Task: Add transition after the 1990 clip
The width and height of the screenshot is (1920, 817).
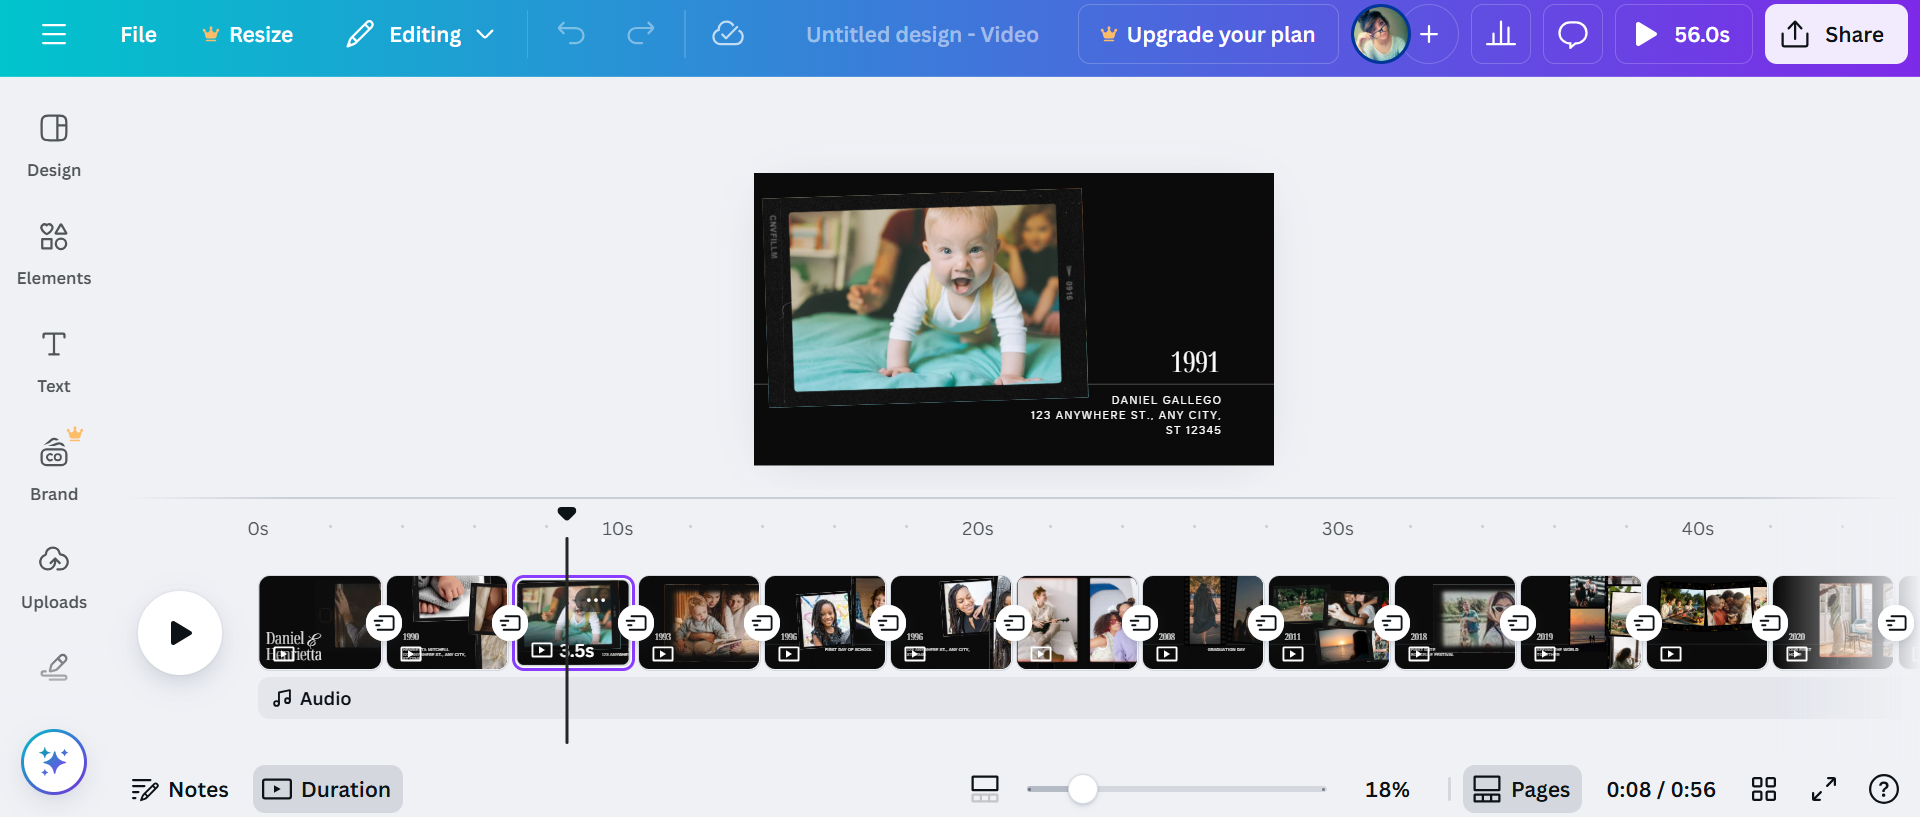Action: (510, 623)
